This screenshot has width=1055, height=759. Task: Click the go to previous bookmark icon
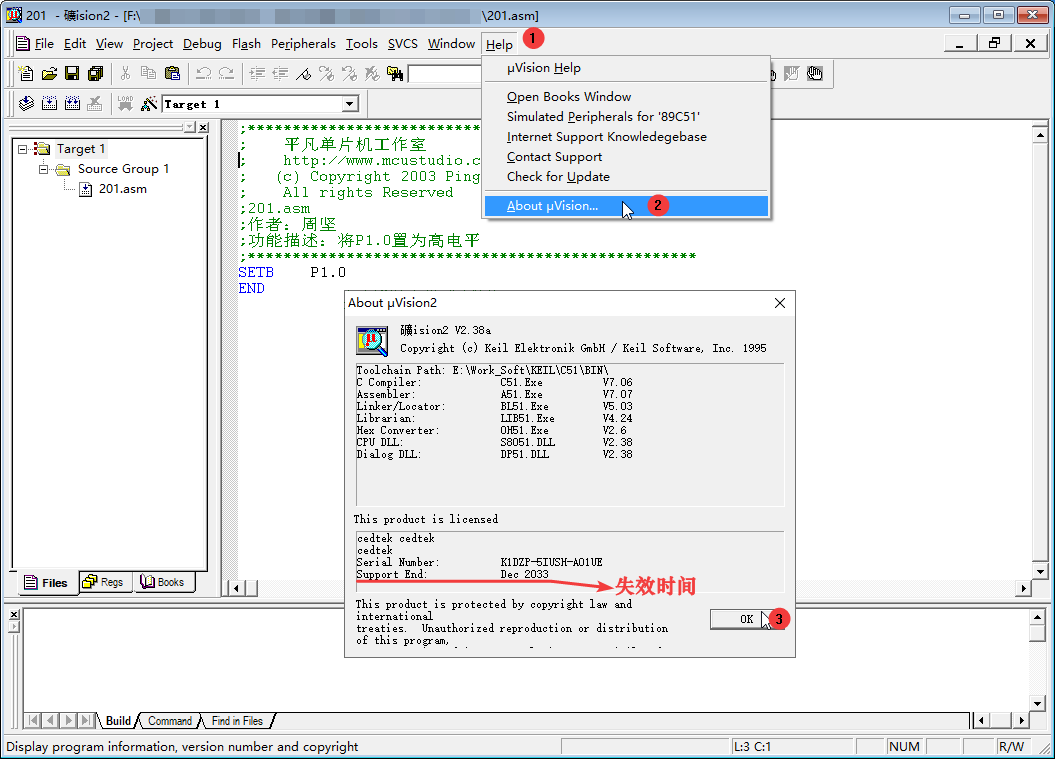pyautogui.click(x=349, y=73)
